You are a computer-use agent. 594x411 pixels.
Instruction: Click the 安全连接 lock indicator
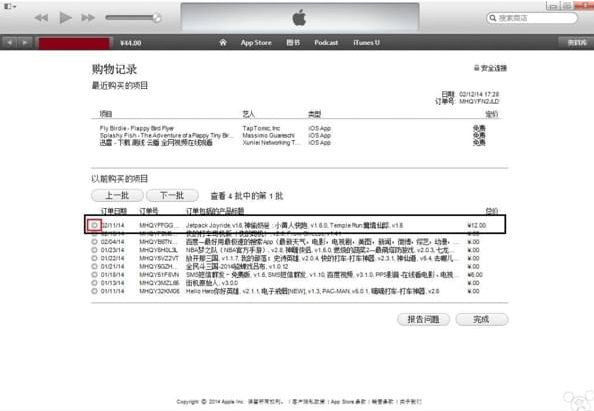(490, 68)
